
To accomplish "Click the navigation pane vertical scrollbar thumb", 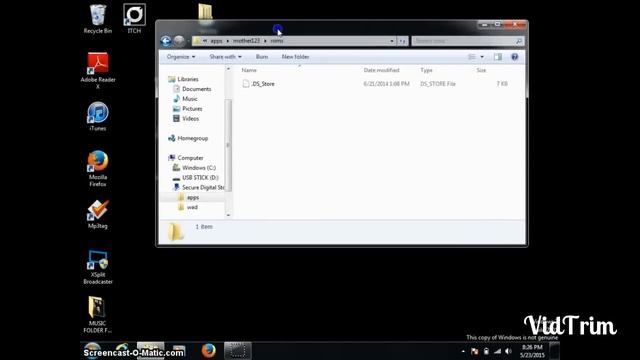I will [228, 145].
